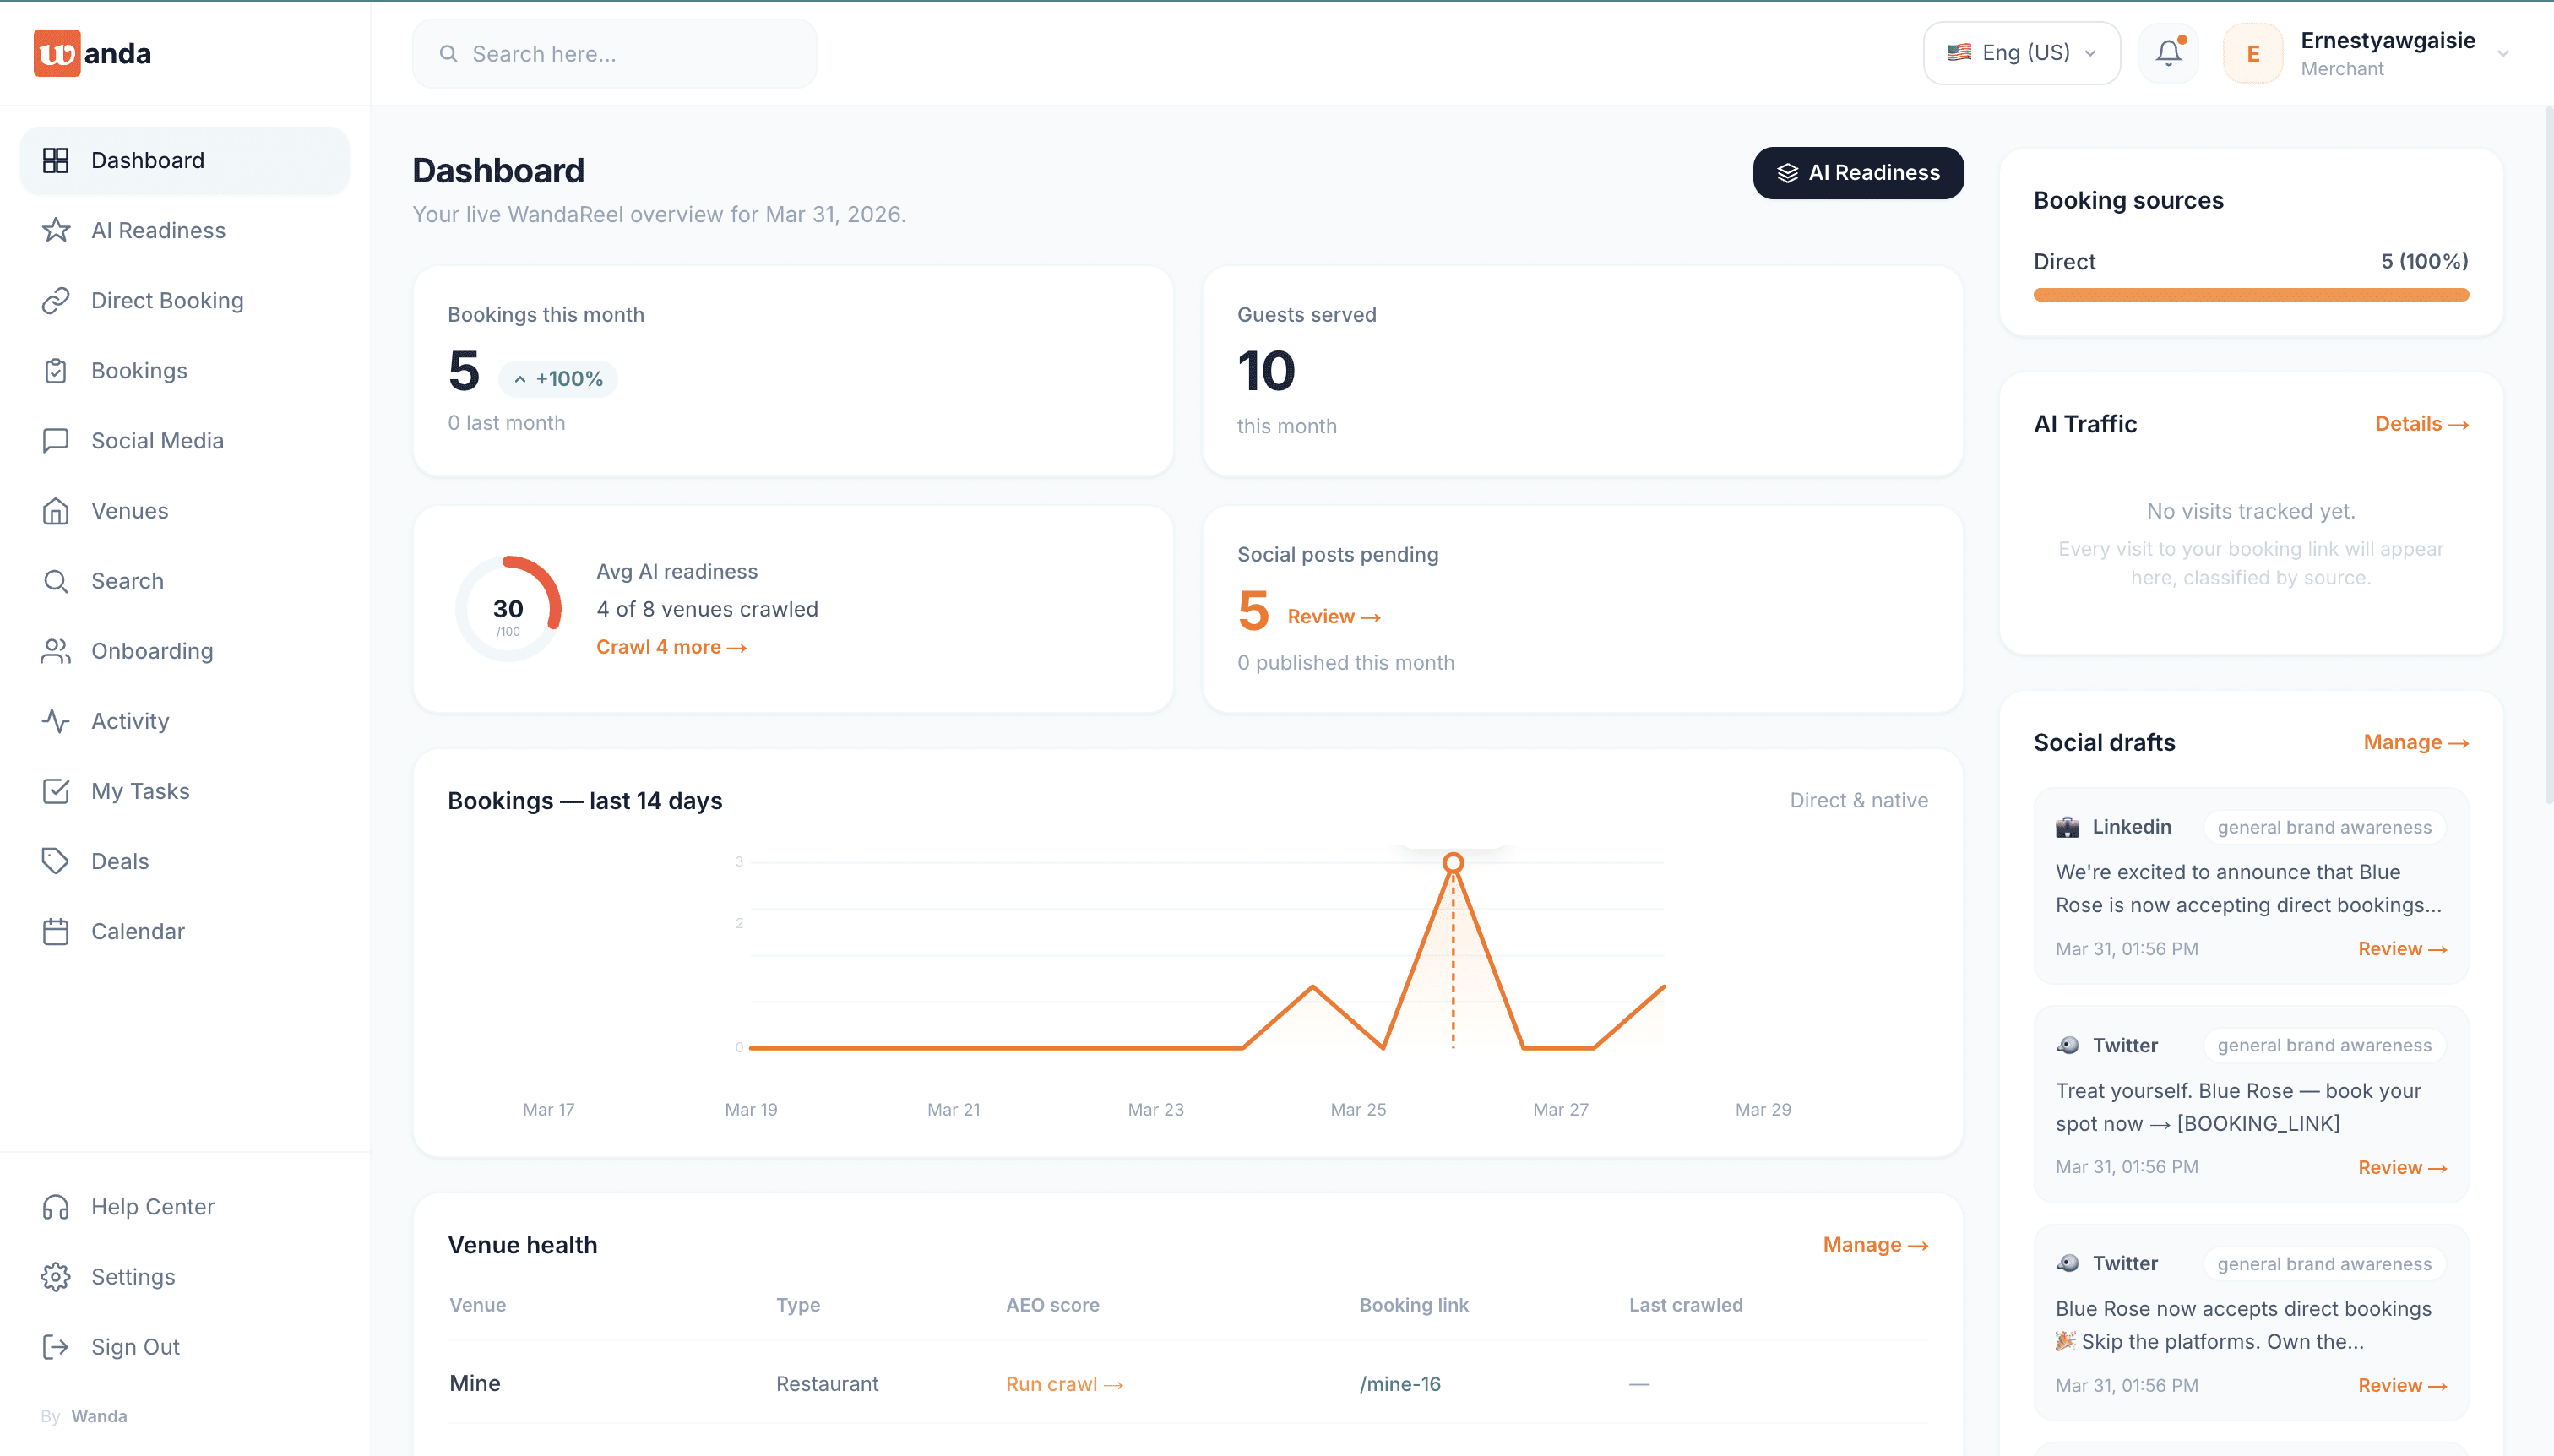Select the Venues menu item
Screen dimensions: 2554x1456
129,511
